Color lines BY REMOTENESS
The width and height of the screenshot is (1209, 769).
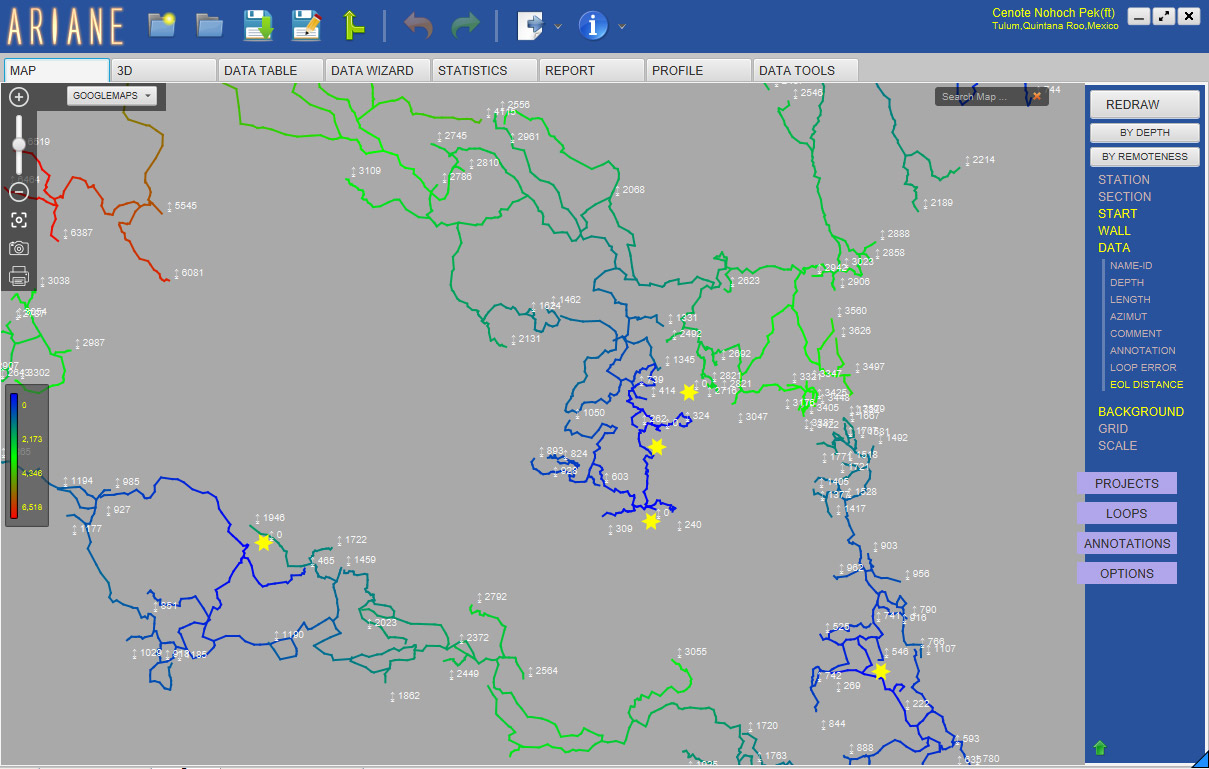1145,157
